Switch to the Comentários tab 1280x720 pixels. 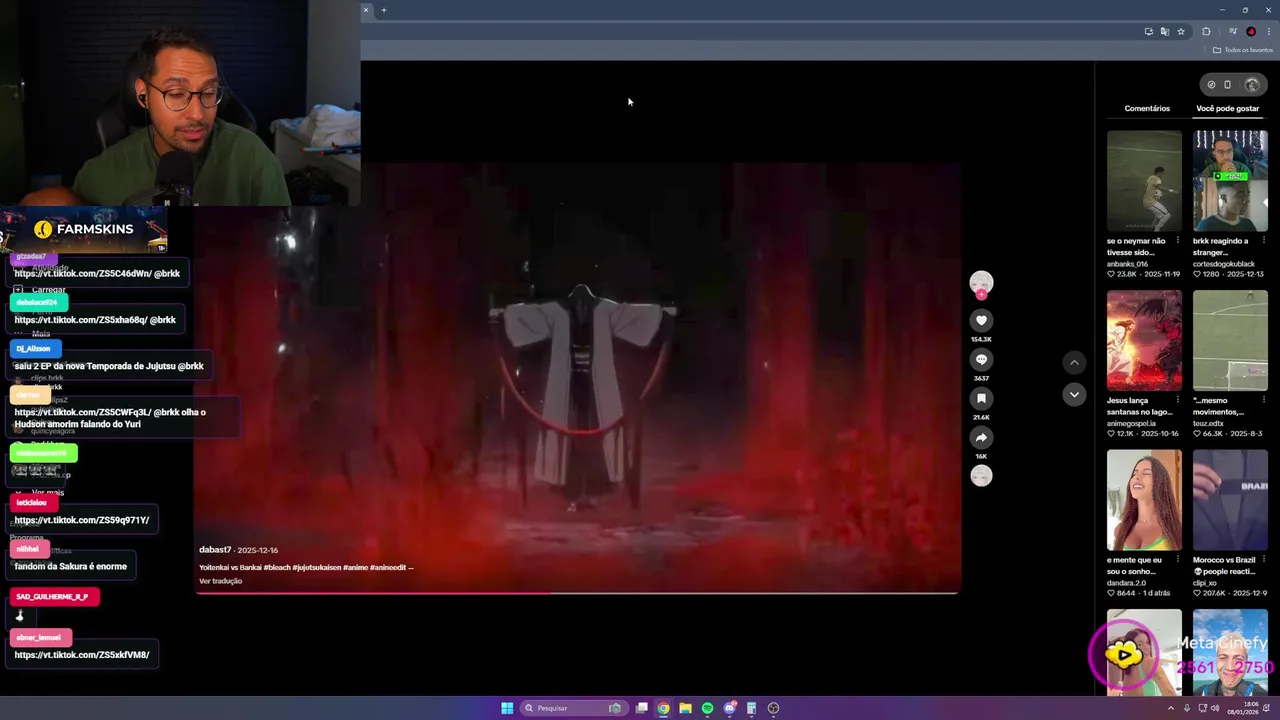(1147, 108)
